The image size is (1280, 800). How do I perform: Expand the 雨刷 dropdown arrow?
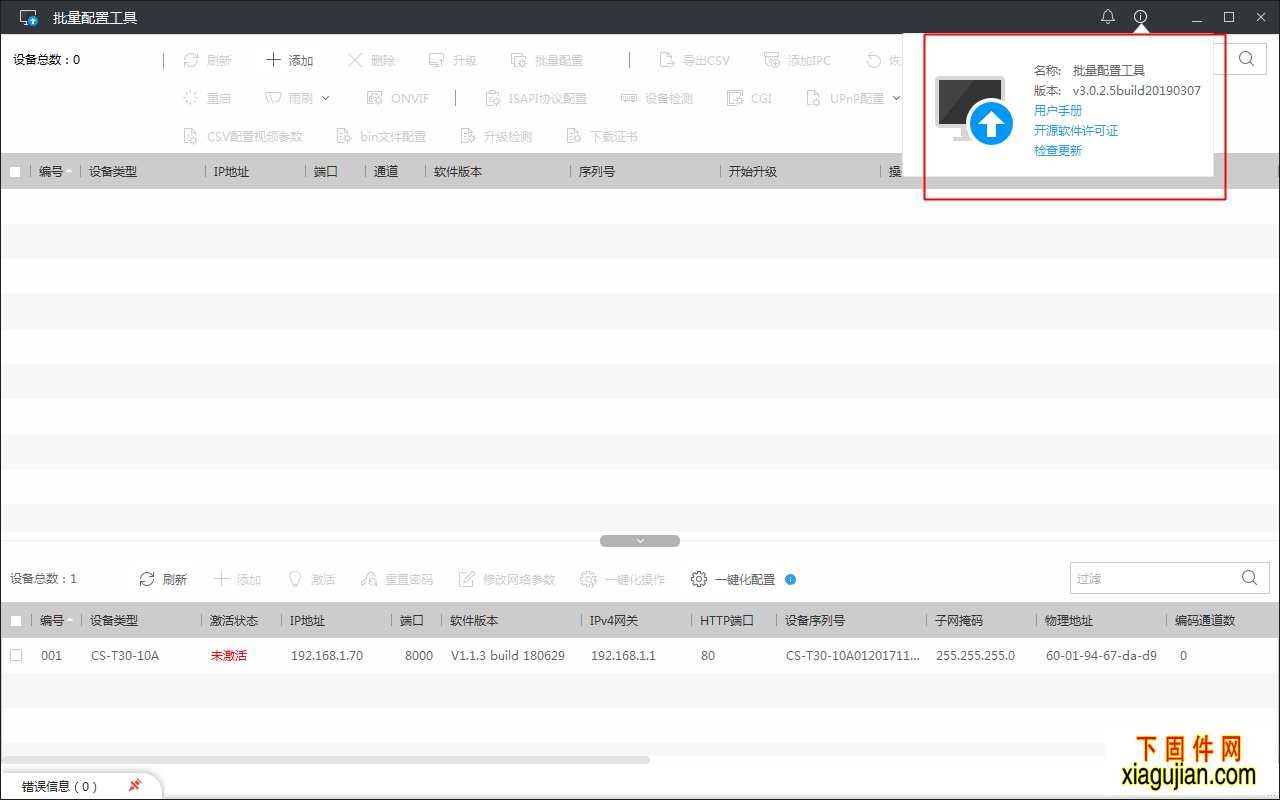326,98
